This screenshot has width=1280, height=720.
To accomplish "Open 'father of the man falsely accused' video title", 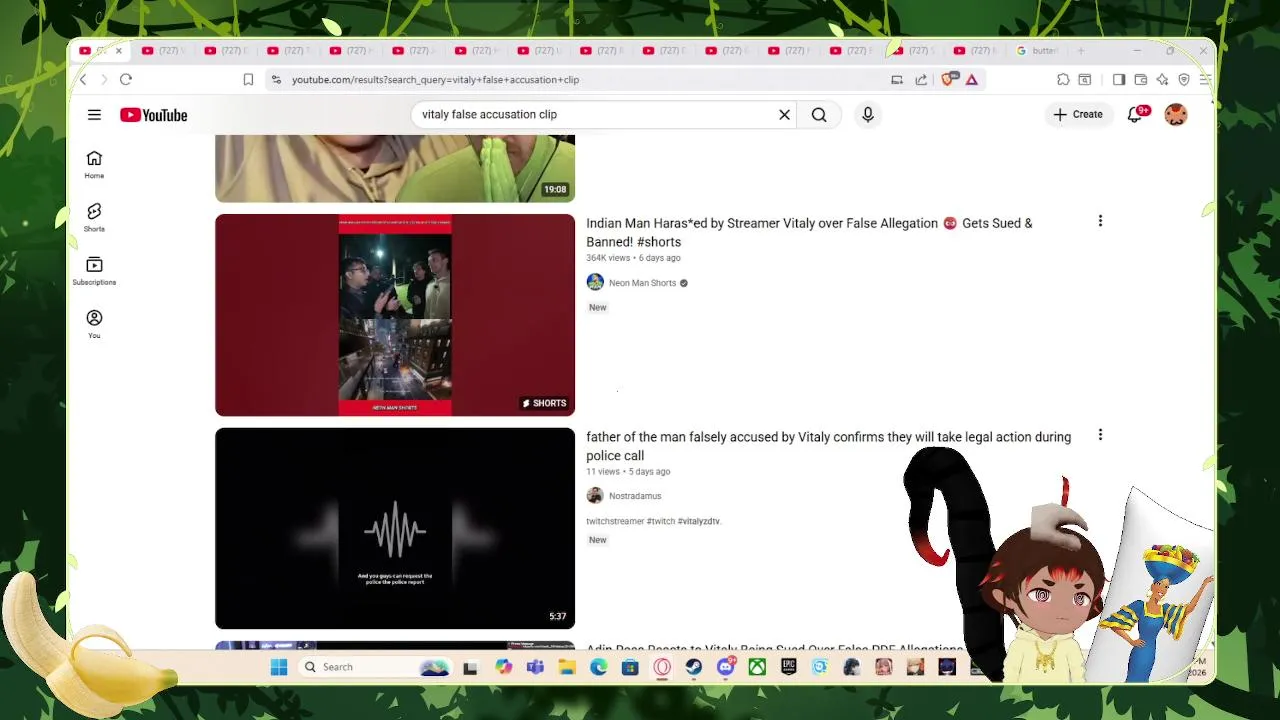I will [828, 446].
